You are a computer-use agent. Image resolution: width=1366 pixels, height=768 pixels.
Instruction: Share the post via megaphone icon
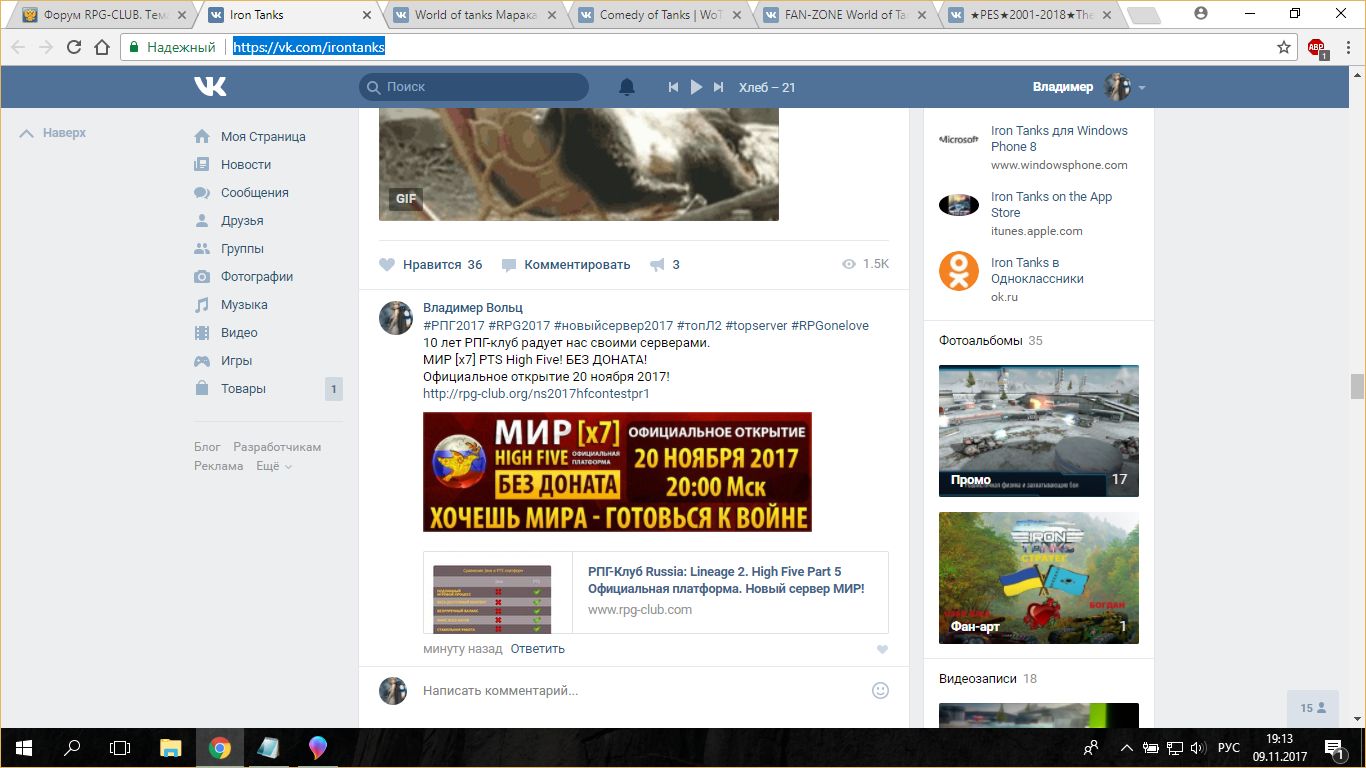(657, 265)
